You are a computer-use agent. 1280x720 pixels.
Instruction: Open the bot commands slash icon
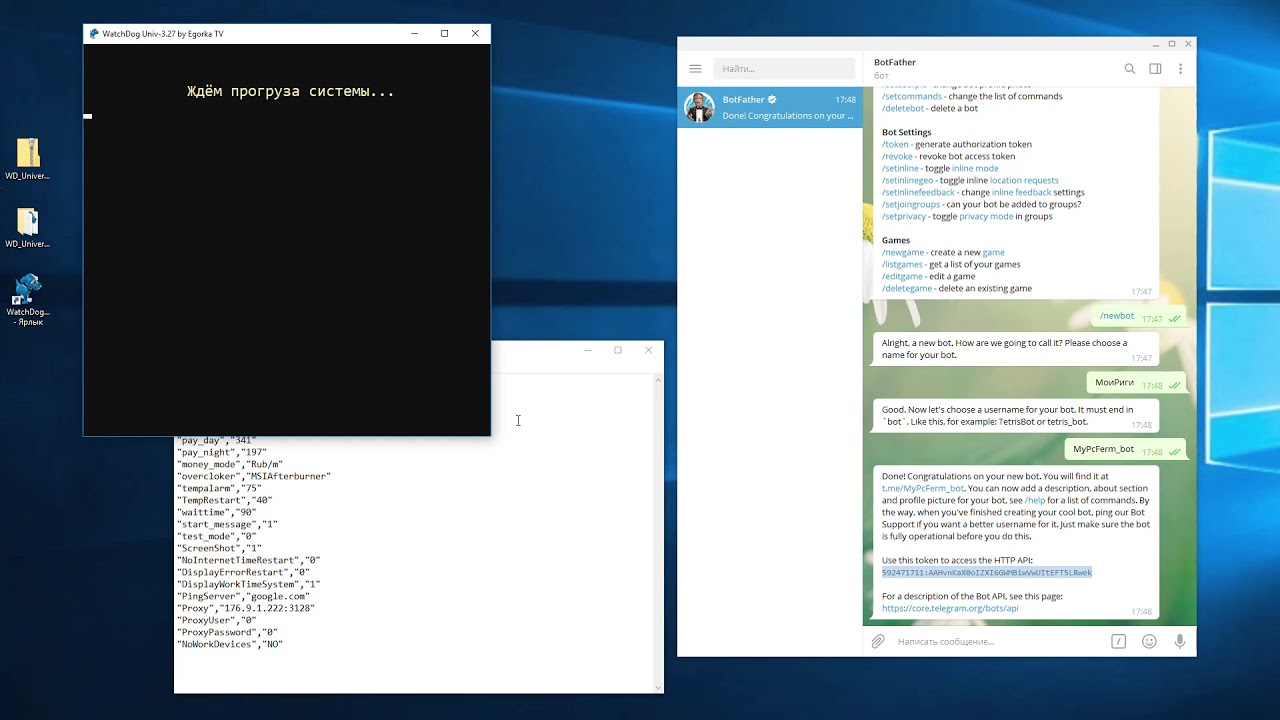point(1118,641)
